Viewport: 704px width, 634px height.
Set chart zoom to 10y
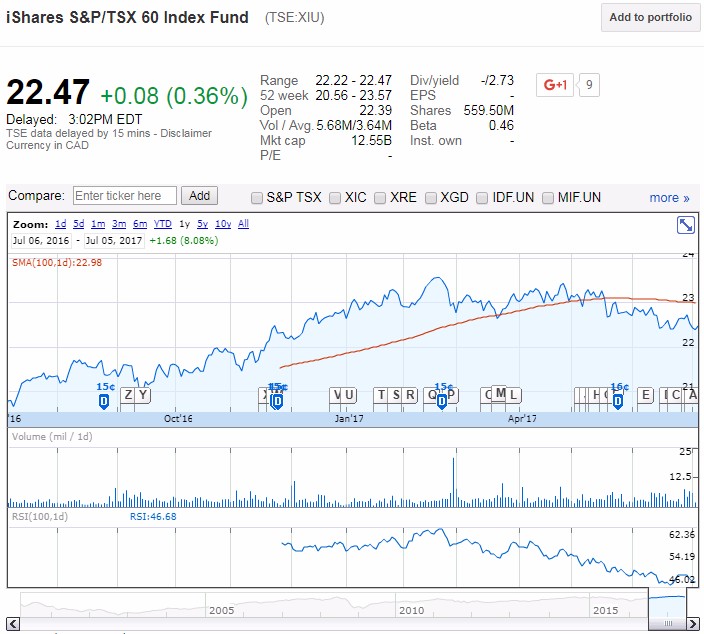[223, 224]
